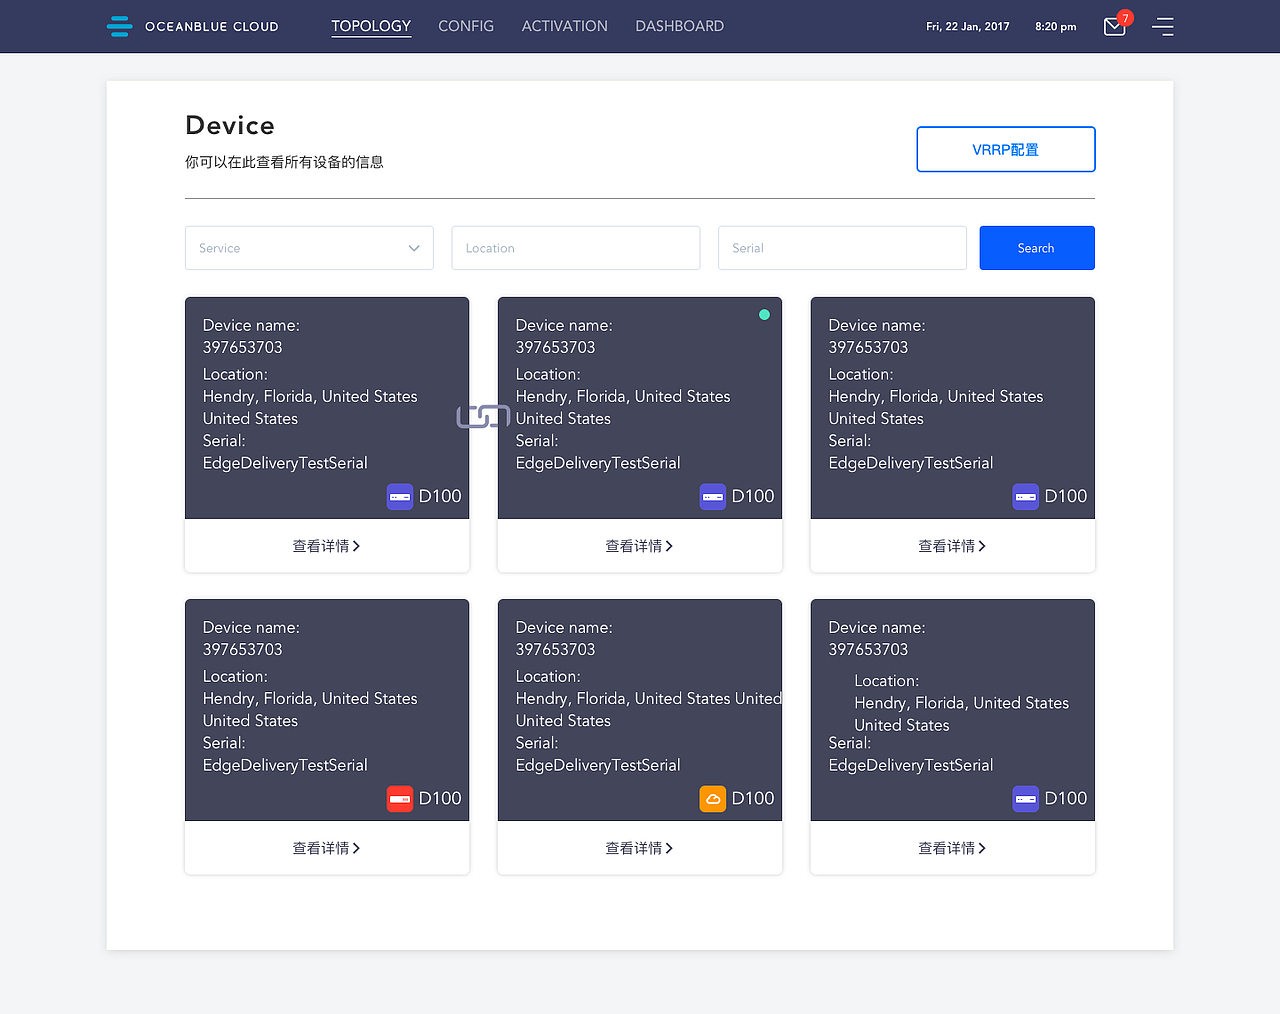
Task: Open 查看详情 on the top-right device card
Action: pos(953,546)
